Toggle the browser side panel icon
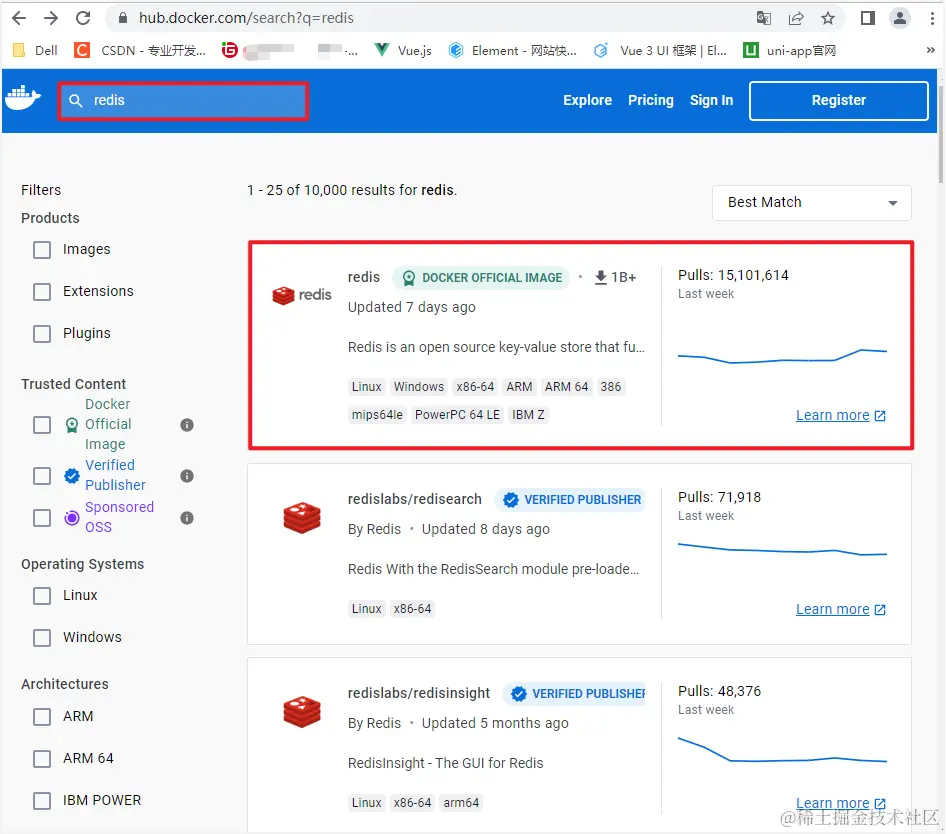 868,18
